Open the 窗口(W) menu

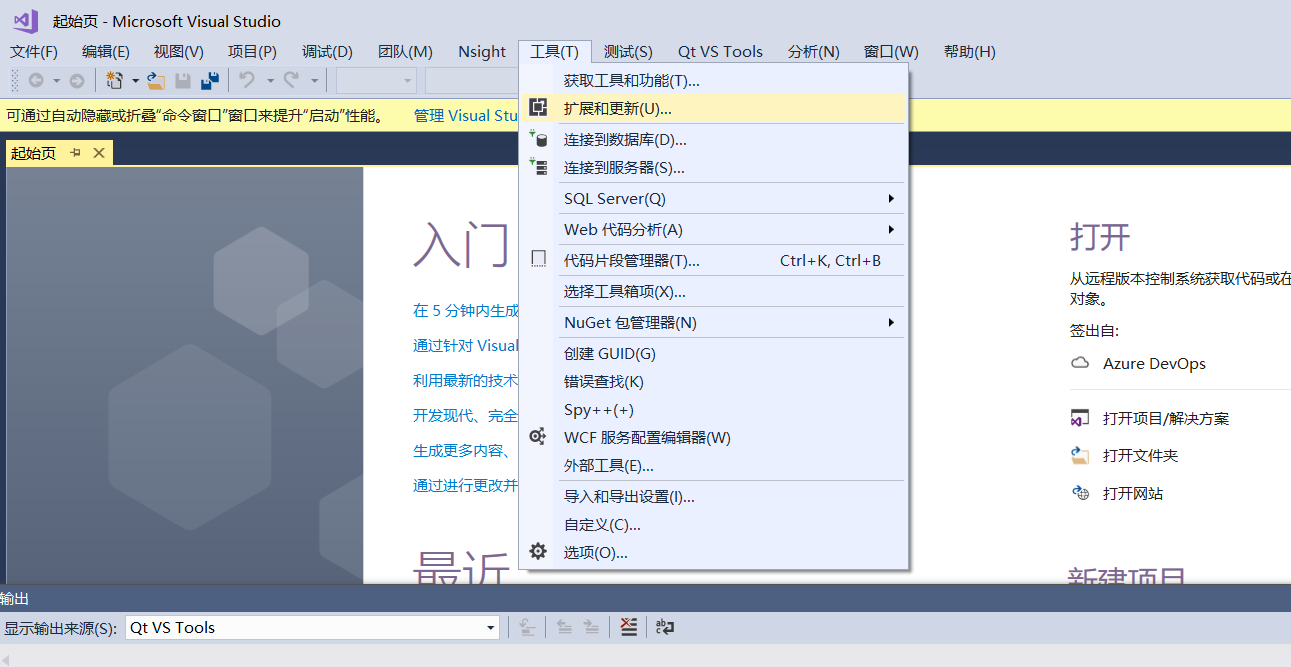891,52
